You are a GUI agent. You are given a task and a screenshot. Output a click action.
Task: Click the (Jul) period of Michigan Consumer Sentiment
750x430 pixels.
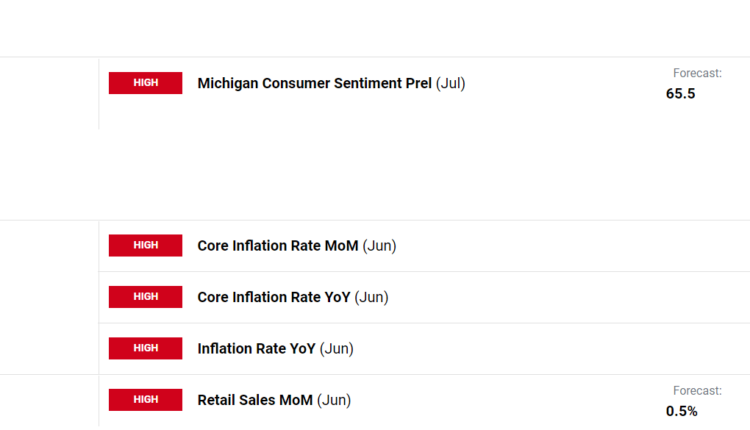point(451,83)
